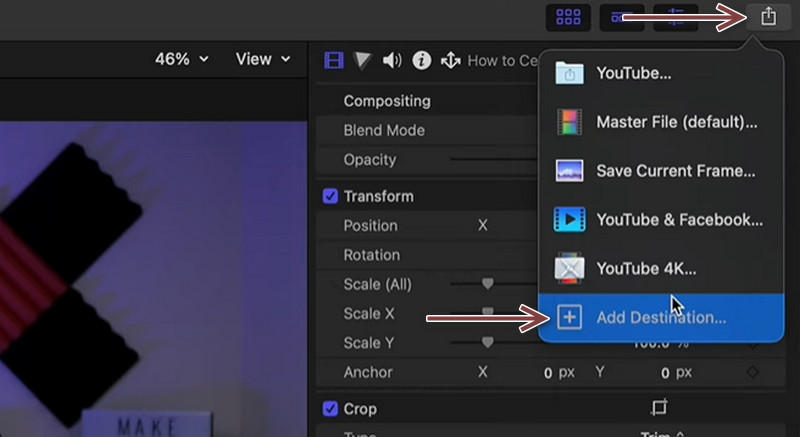Select YouTube 4K... from share menu

[x=646, y=268]
